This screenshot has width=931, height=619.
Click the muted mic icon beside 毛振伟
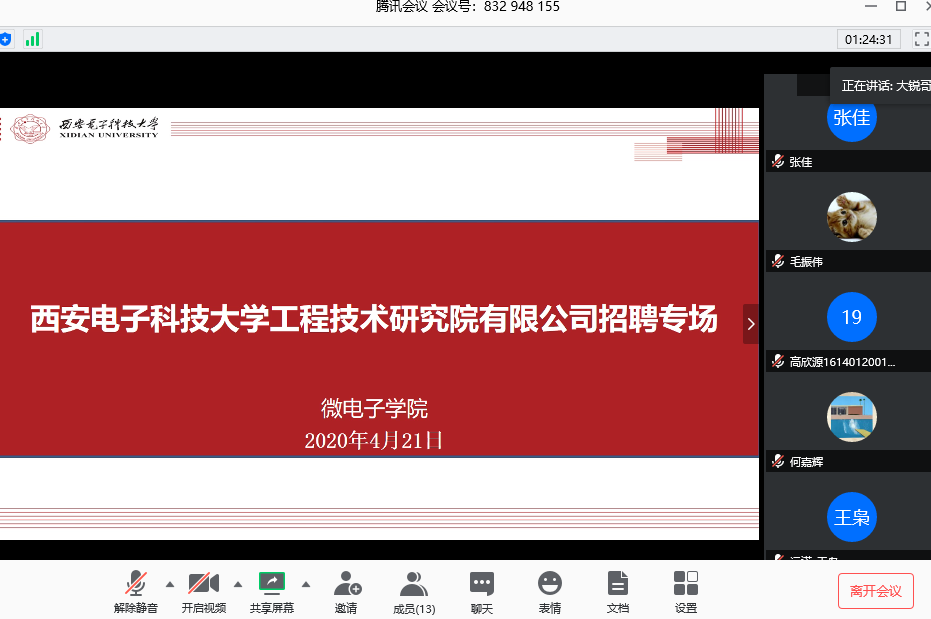(x=778, y=261)
